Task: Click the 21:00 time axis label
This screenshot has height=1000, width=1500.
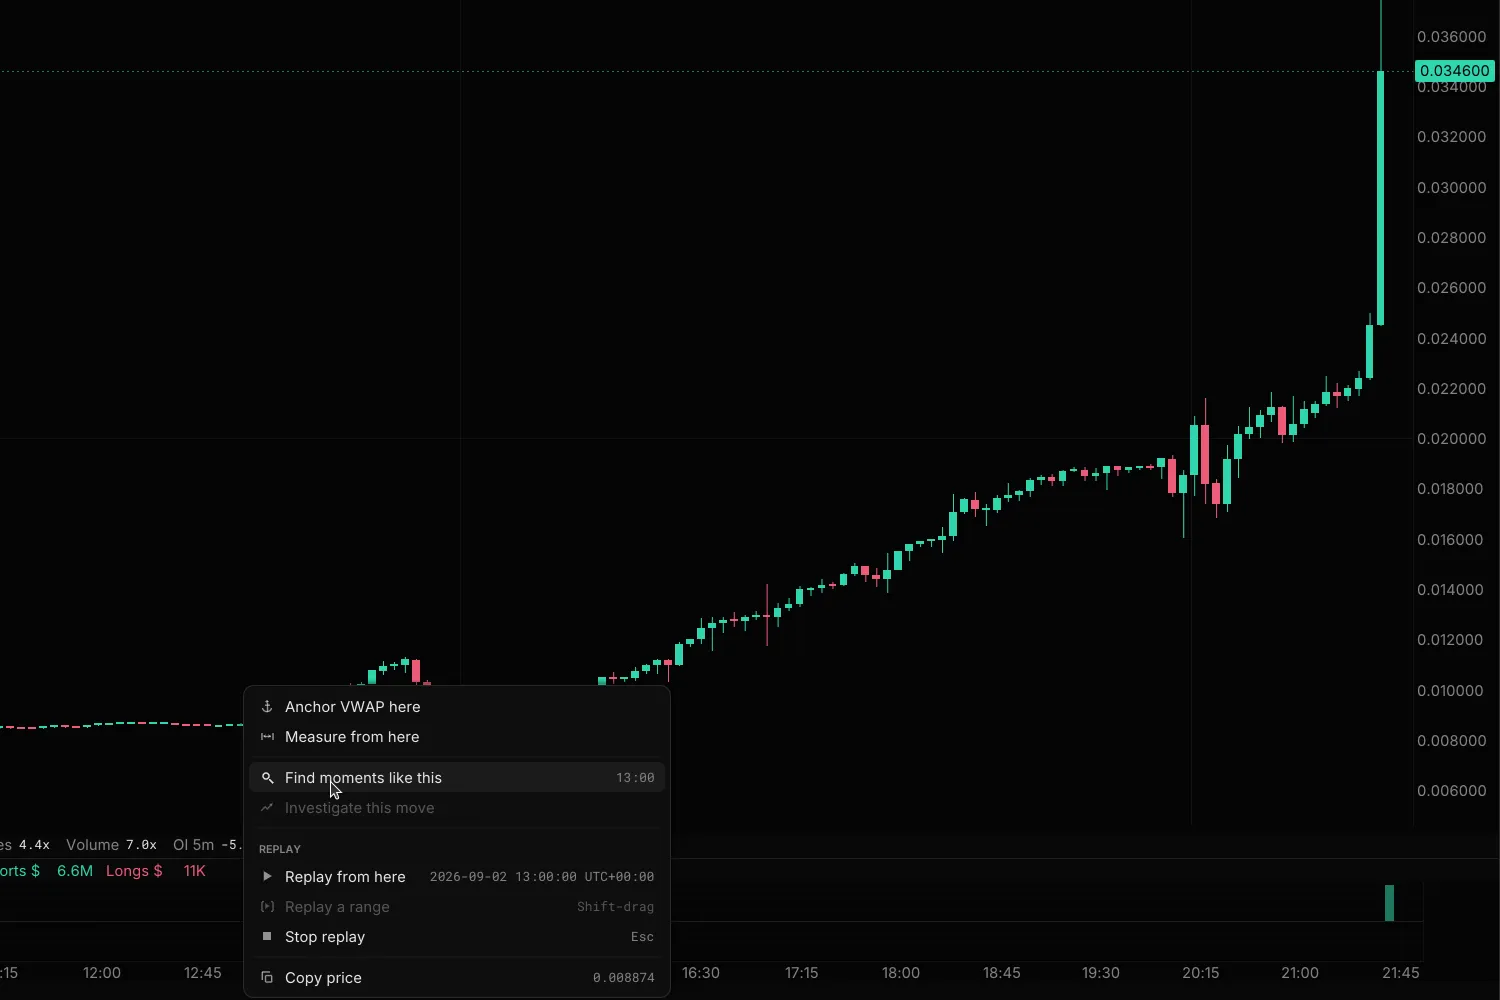Action: pyautogui.click(x=1300, y=973)
